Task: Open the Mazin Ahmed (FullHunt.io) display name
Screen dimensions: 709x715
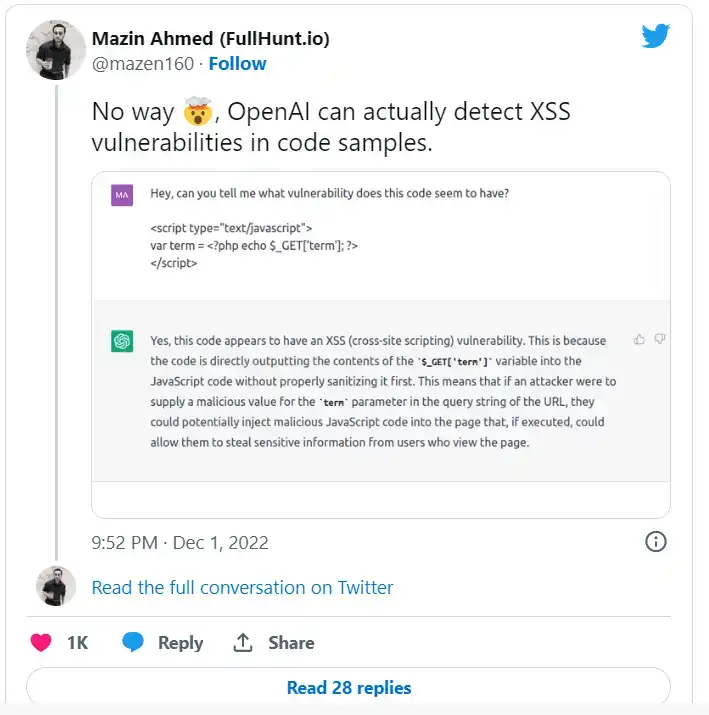Action: (x=210, y=39)
